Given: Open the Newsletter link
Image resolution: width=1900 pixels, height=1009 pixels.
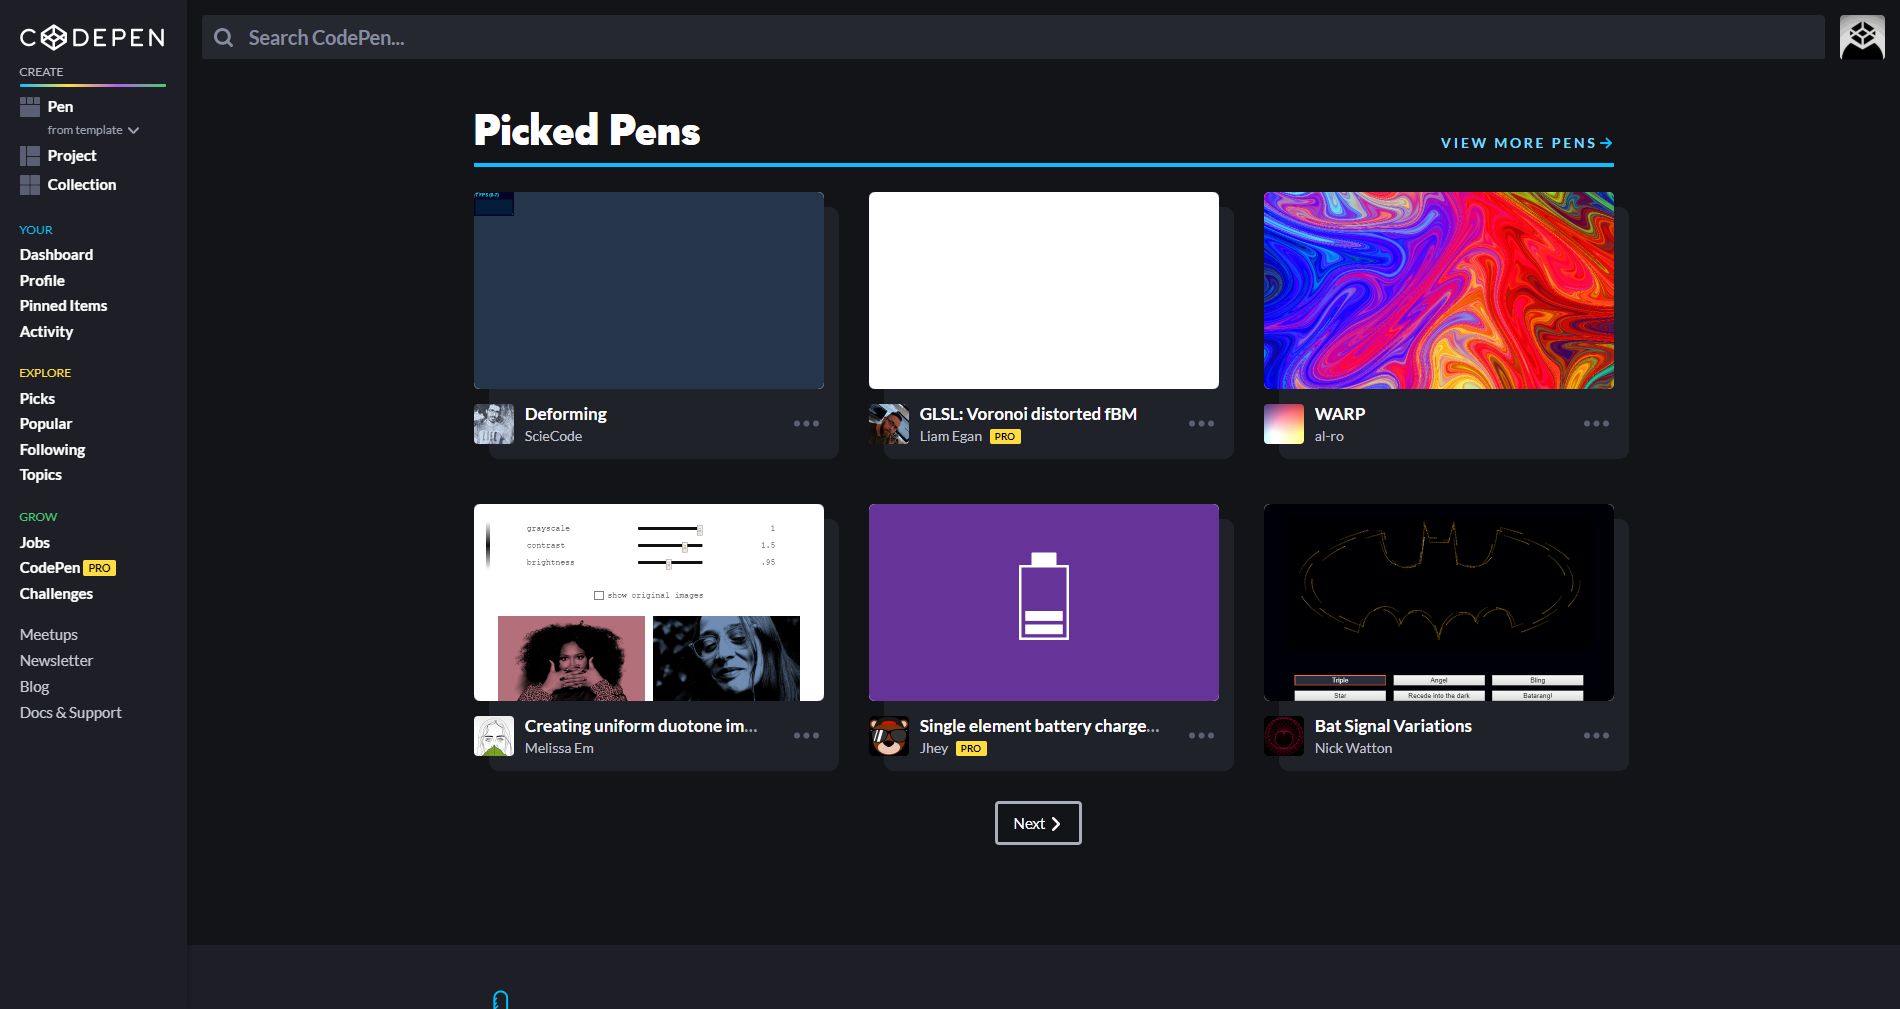Looking at the screenshot, I should pyautogui.click(x=56, y=661).
